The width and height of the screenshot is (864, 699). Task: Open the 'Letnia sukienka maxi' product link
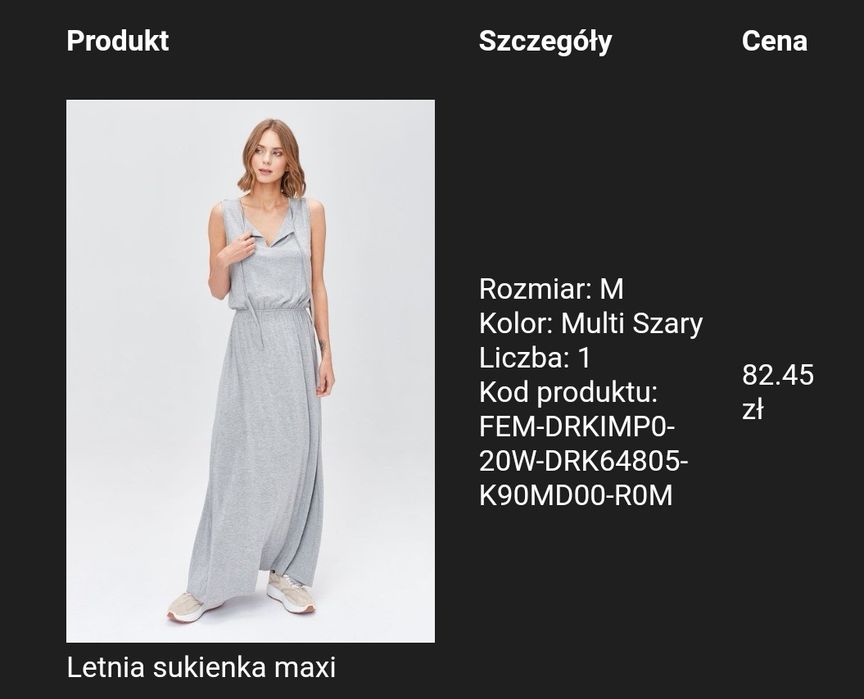pyautogui.click(x=201, y=667)
